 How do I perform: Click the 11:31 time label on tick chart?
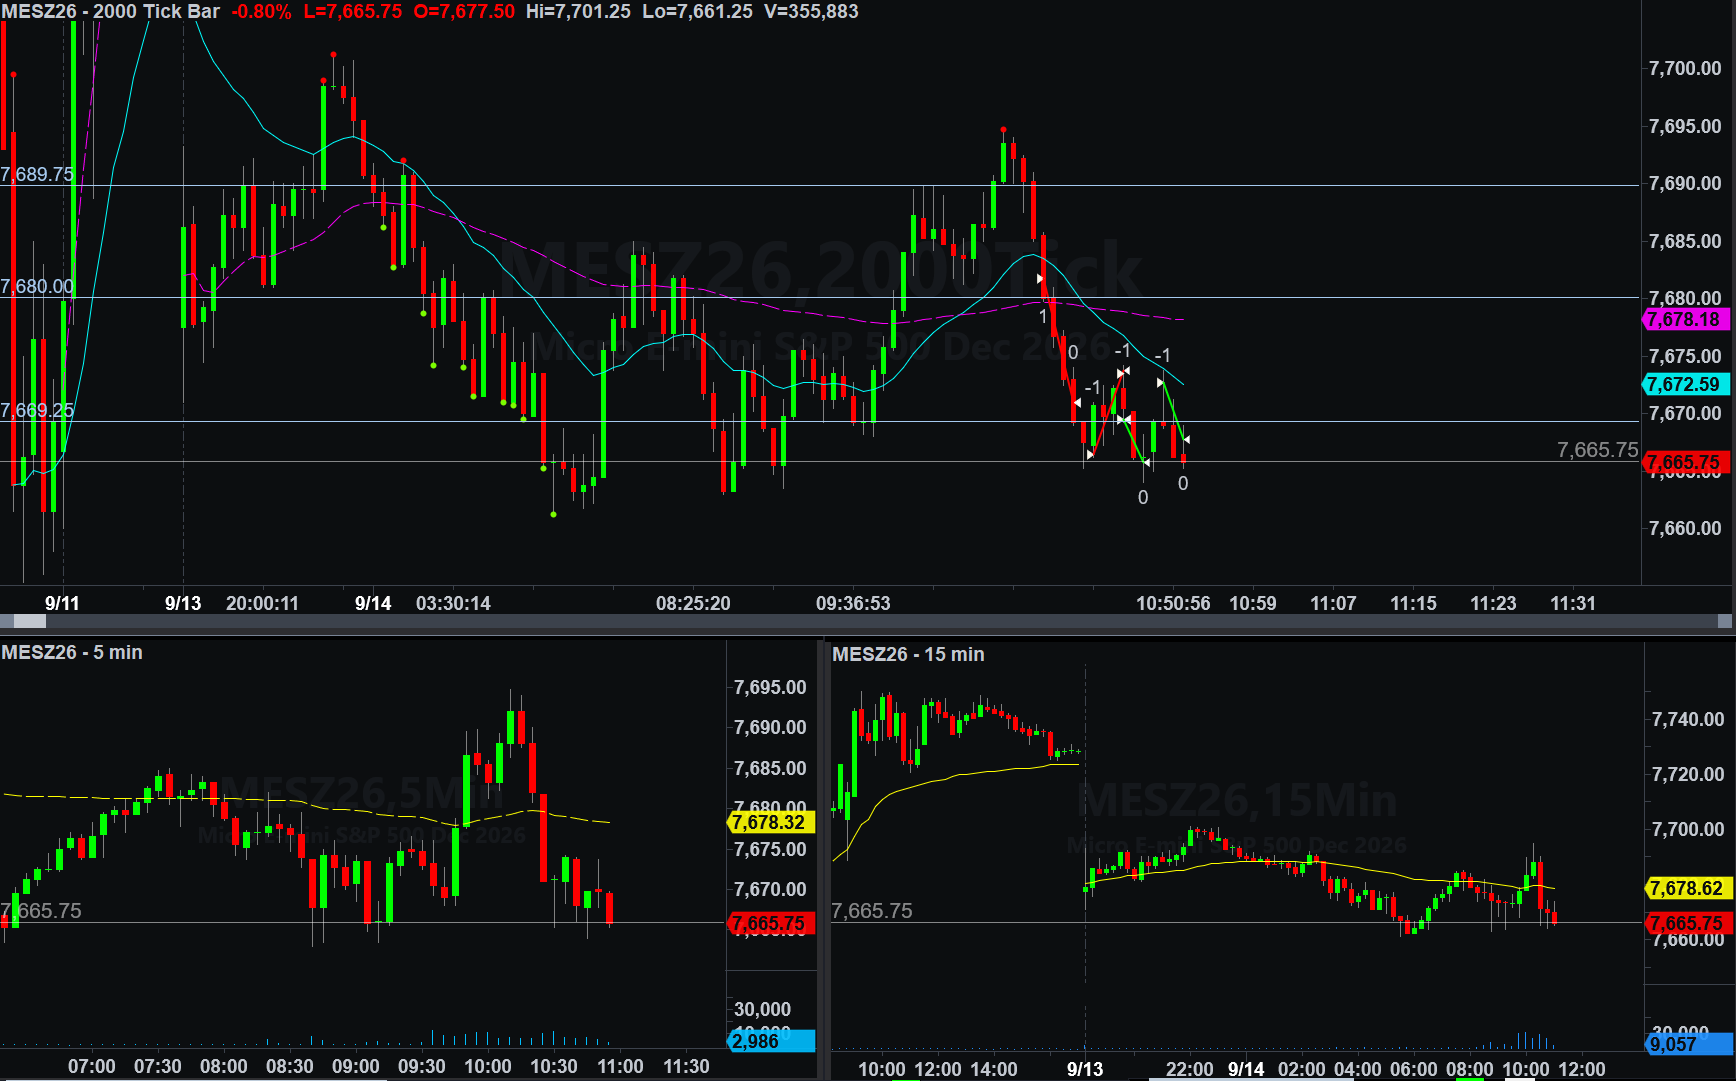1573,604
